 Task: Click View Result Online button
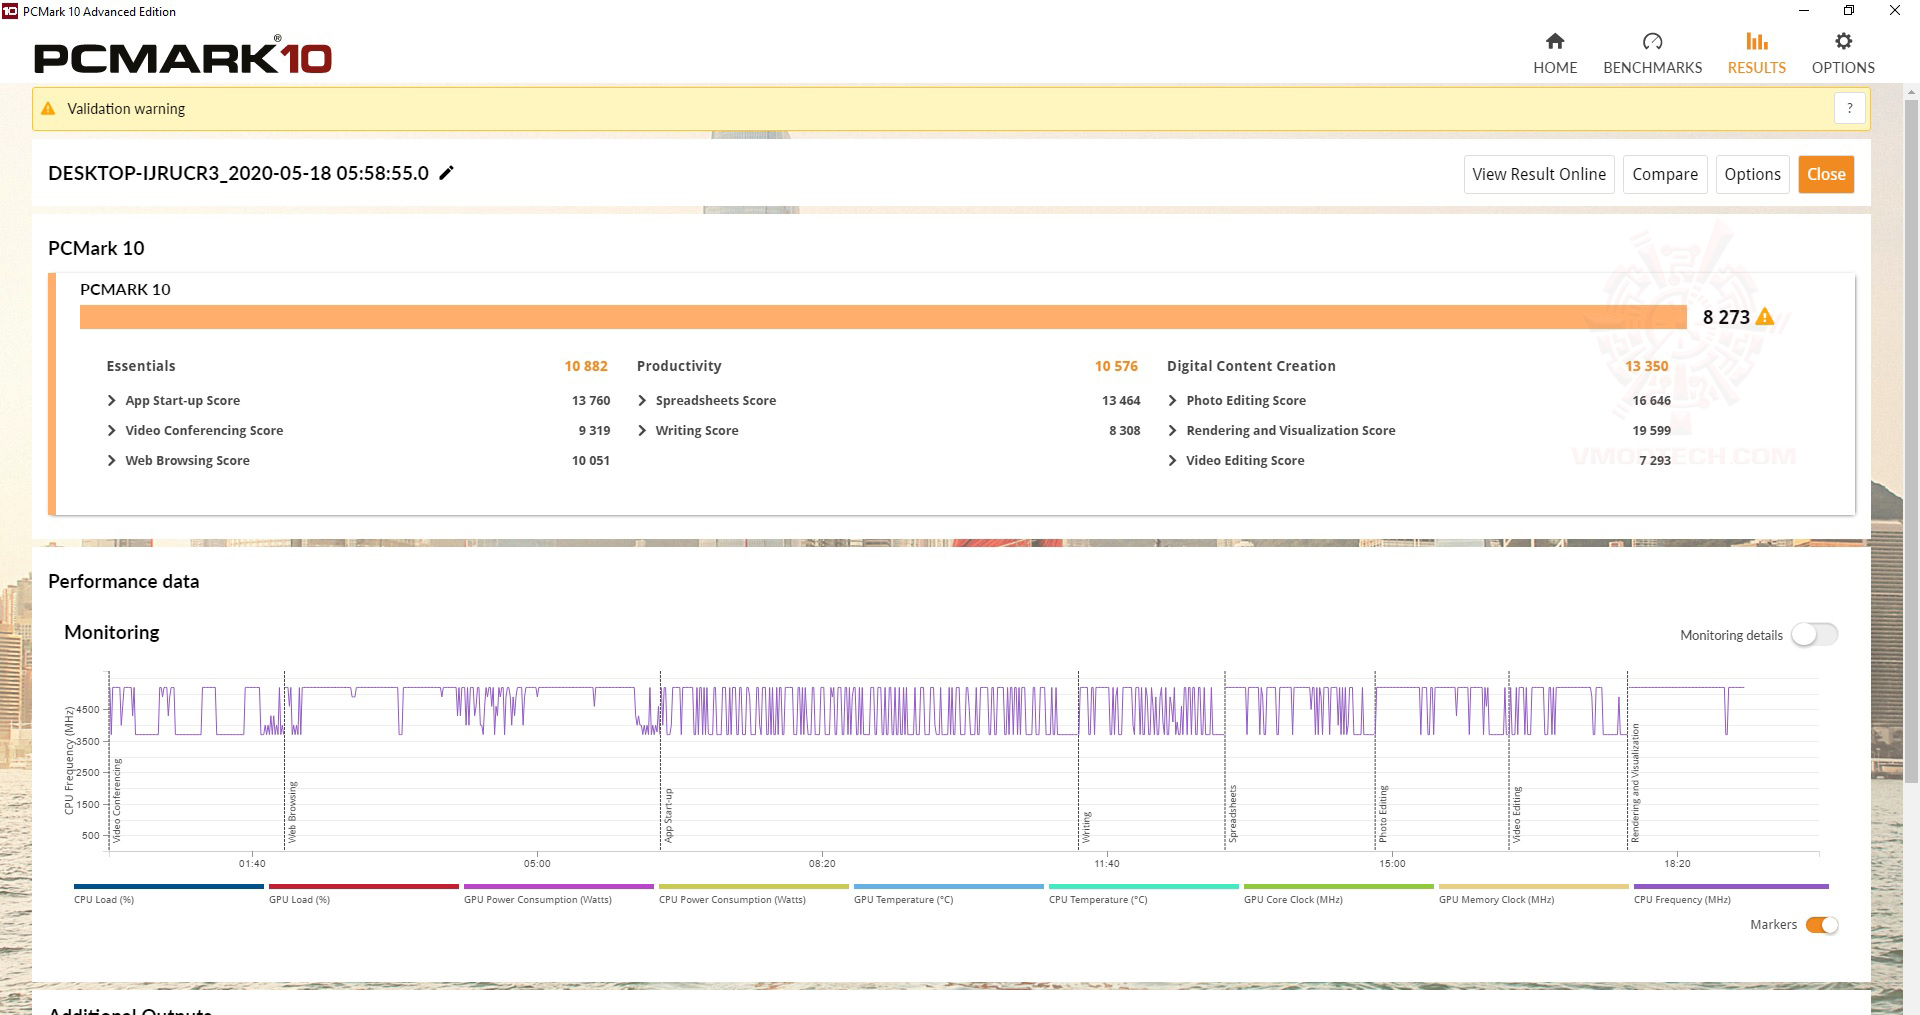point(1538,174)
